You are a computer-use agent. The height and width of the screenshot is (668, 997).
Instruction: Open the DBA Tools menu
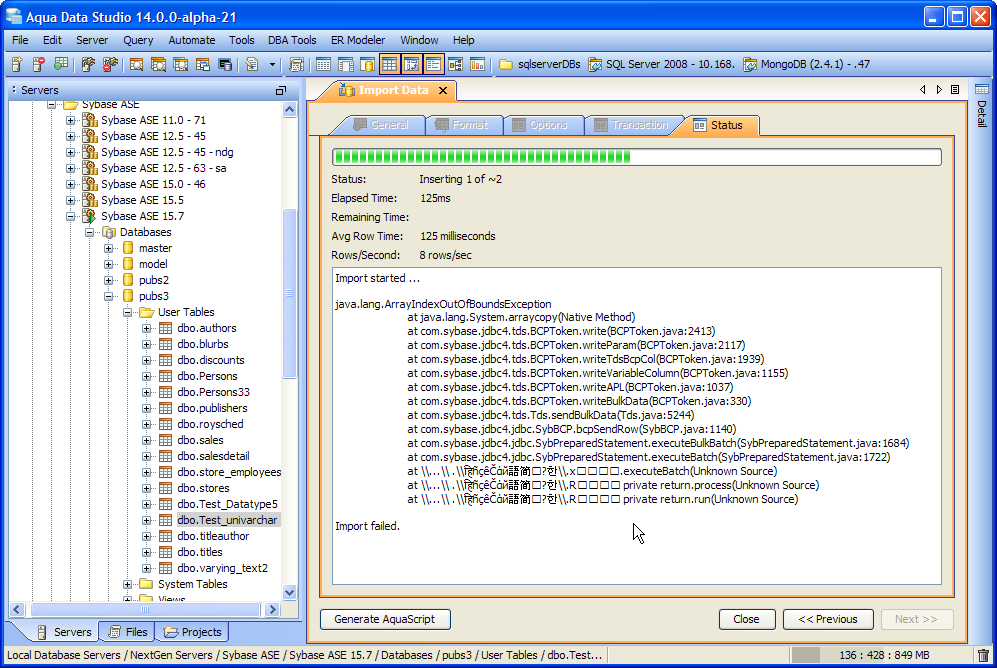[x=292, y=40]
